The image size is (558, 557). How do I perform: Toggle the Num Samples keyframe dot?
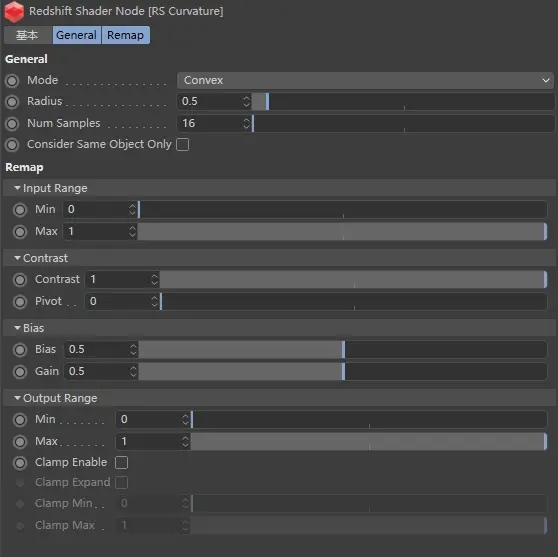pos(12,124)
